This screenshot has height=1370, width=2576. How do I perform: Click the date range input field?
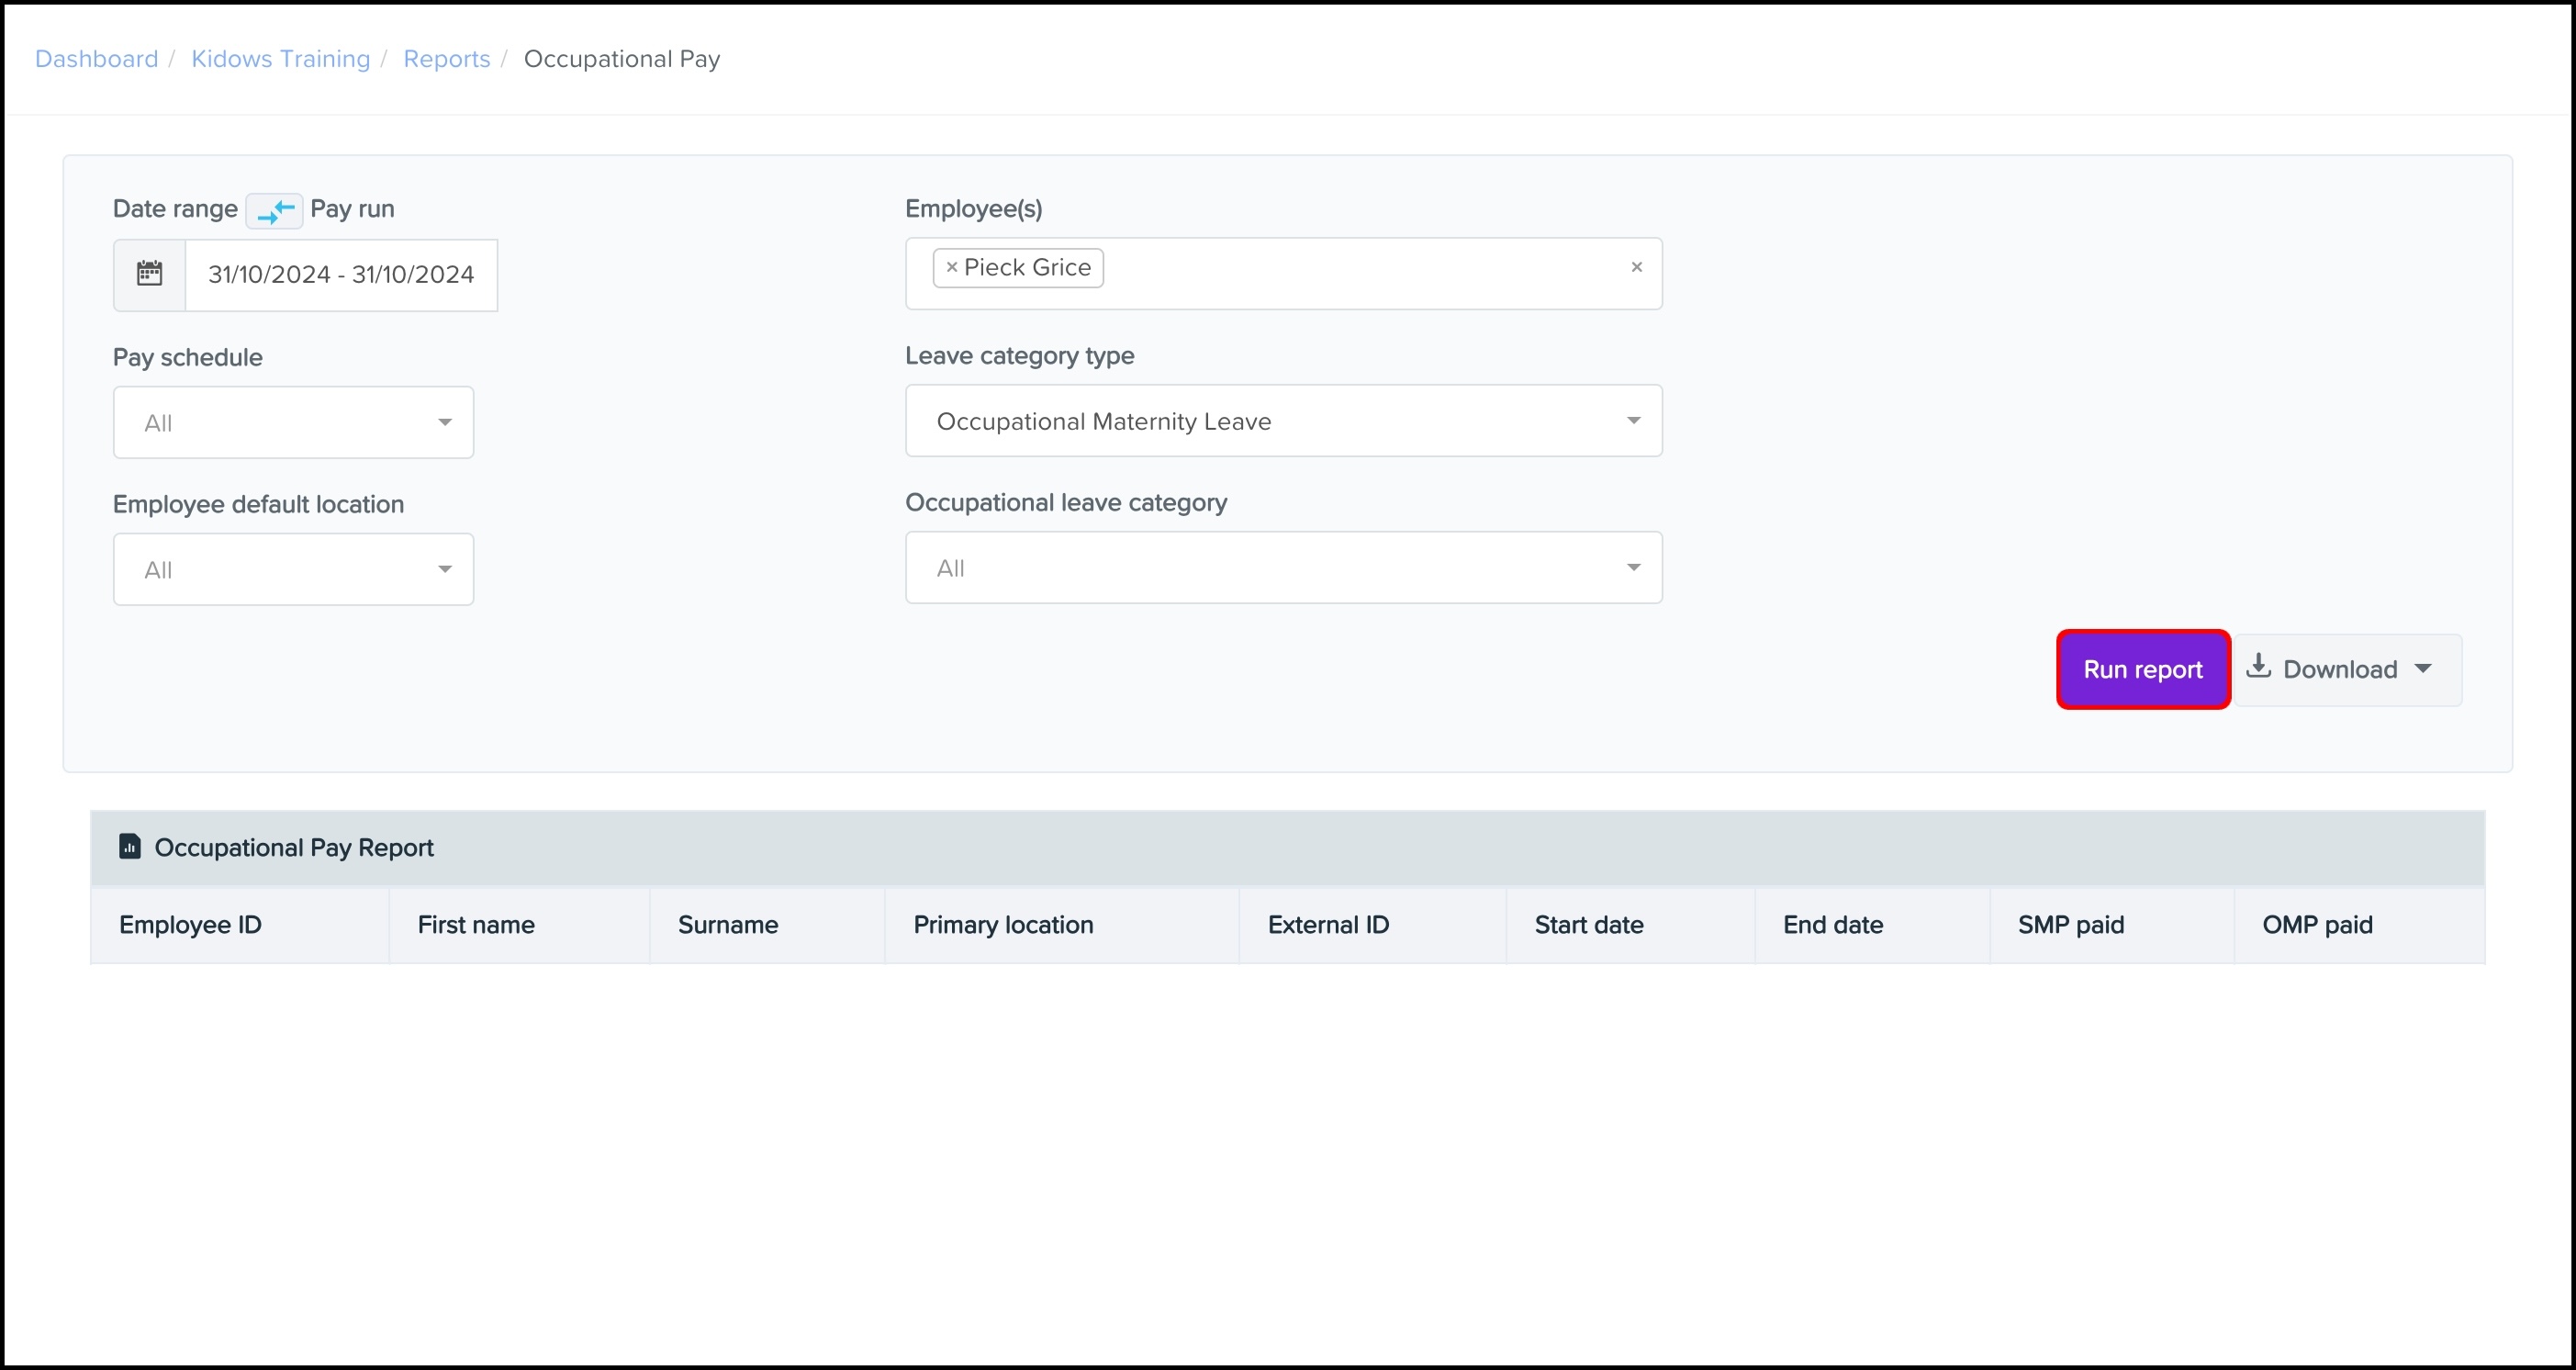point(340,275)
